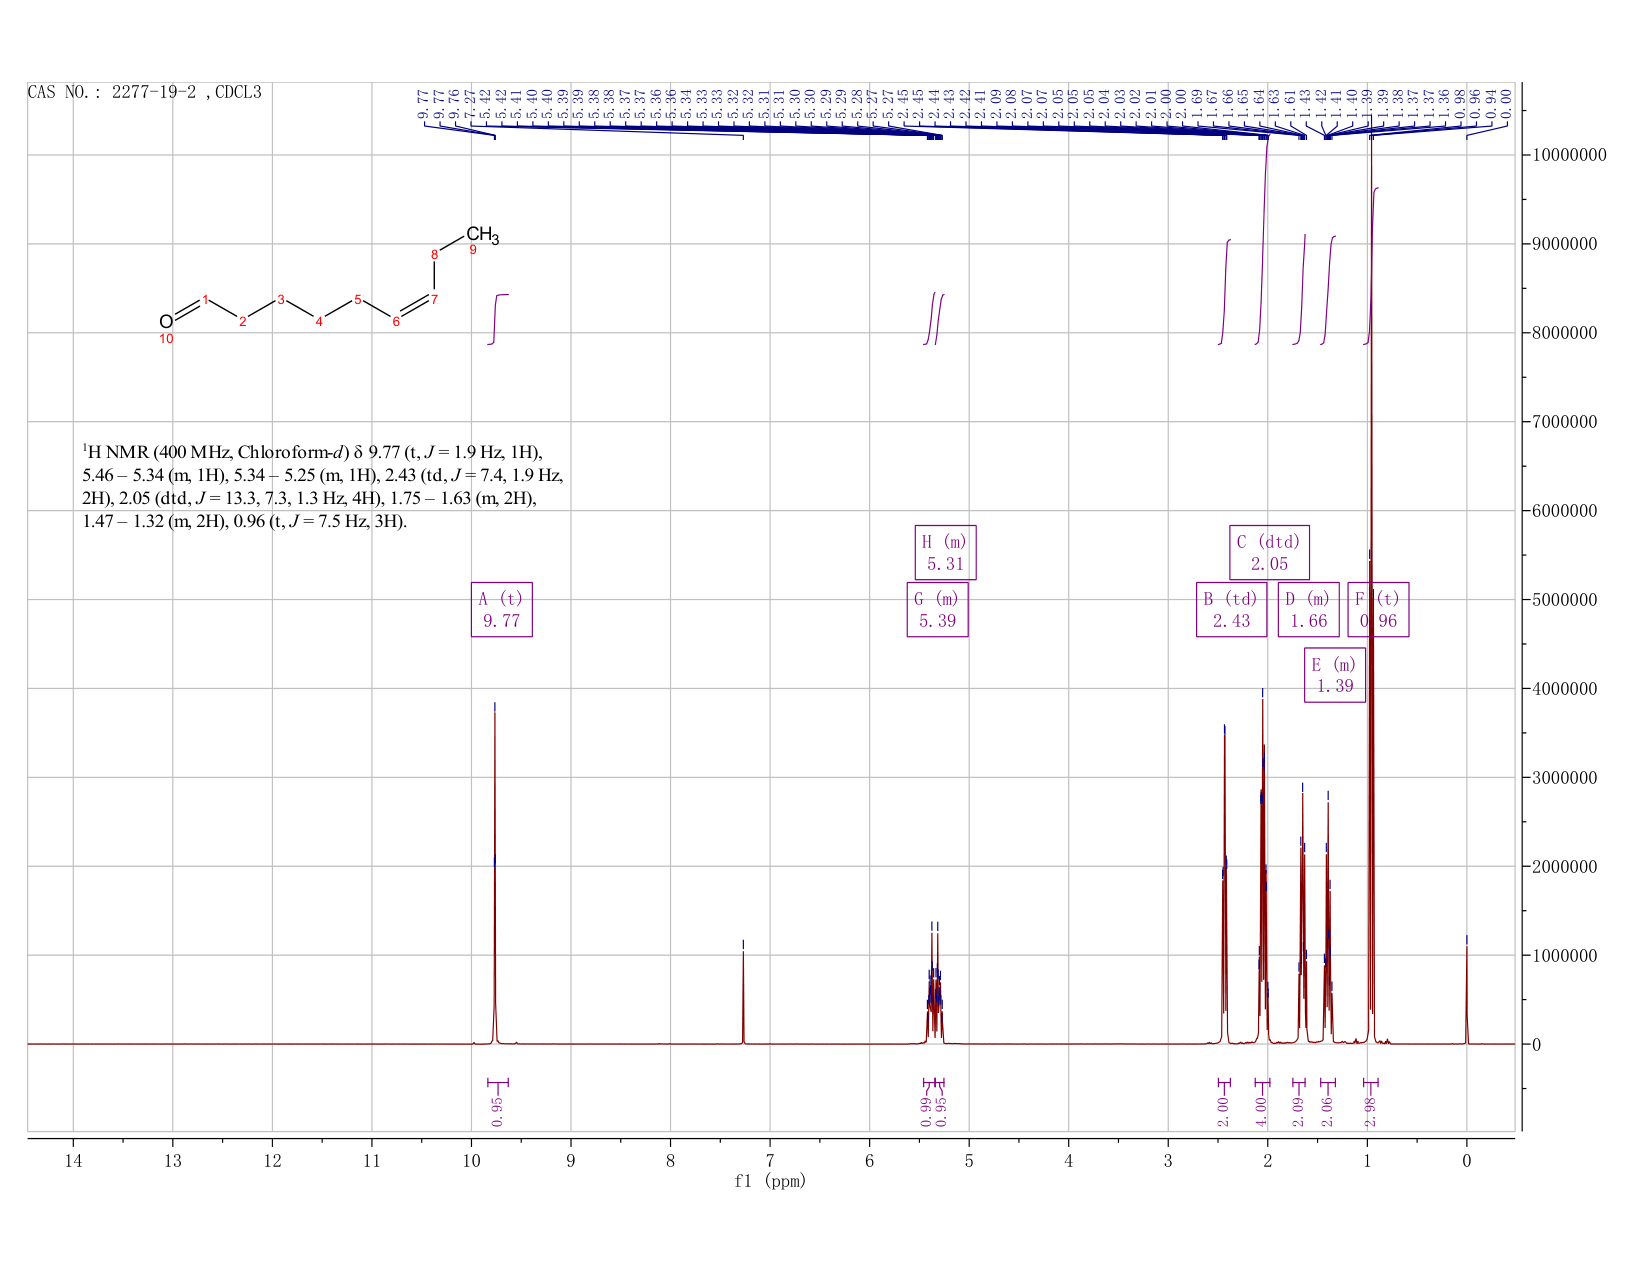Click x-axis tick label 7

[x=770, y=1161]
